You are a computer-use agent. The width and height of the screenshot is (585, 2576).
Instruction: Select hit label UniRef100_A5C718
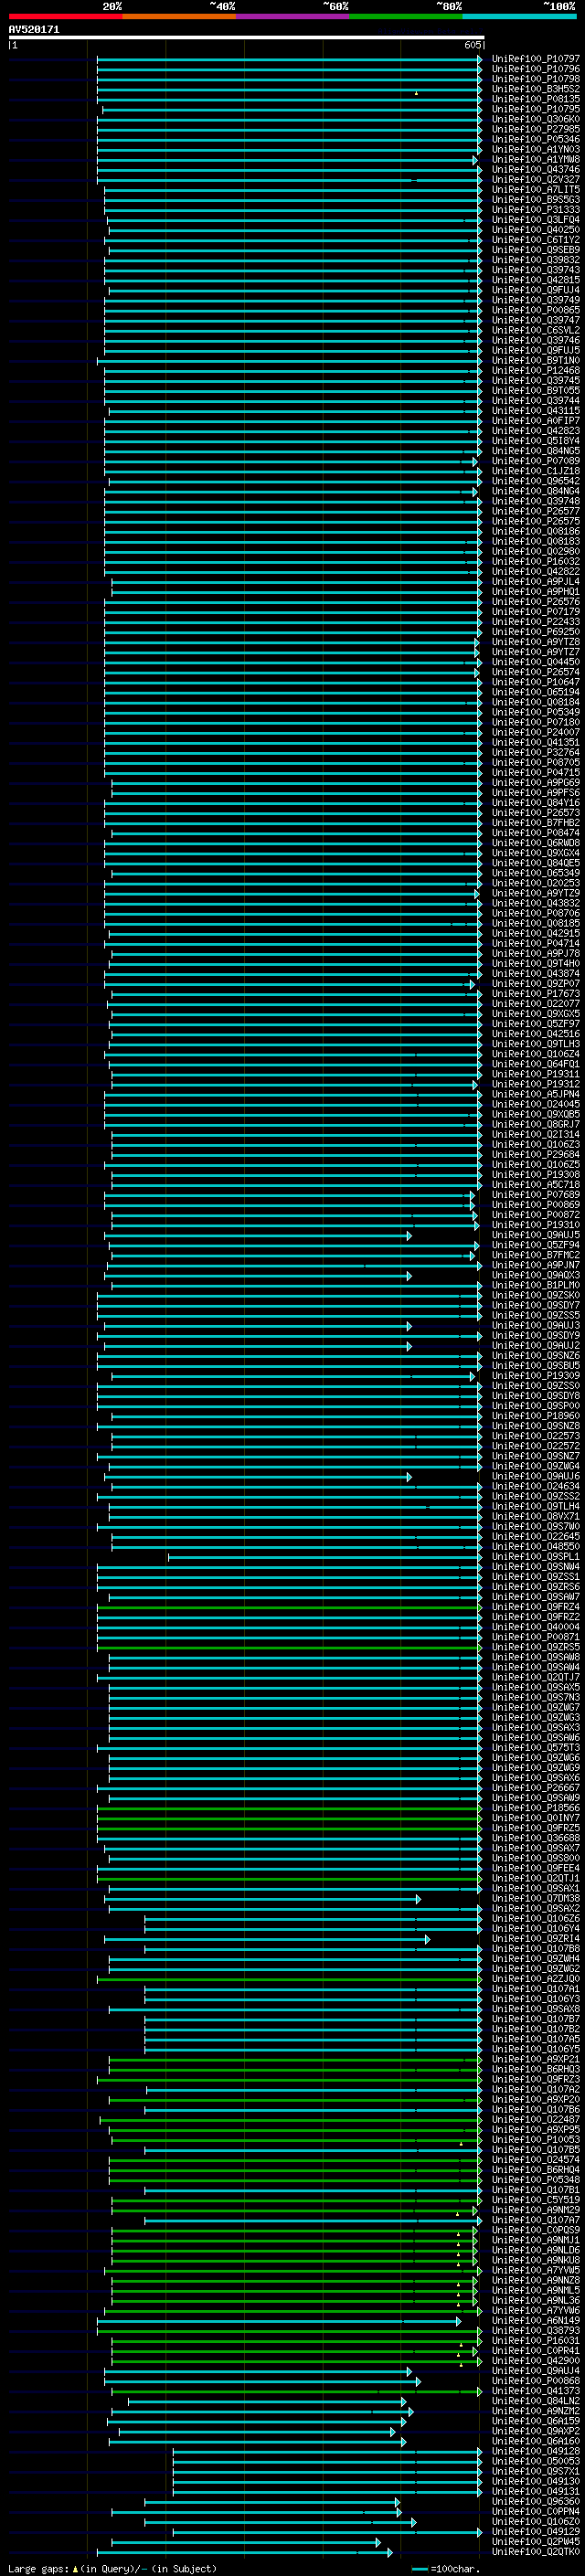coord(536,1185)
